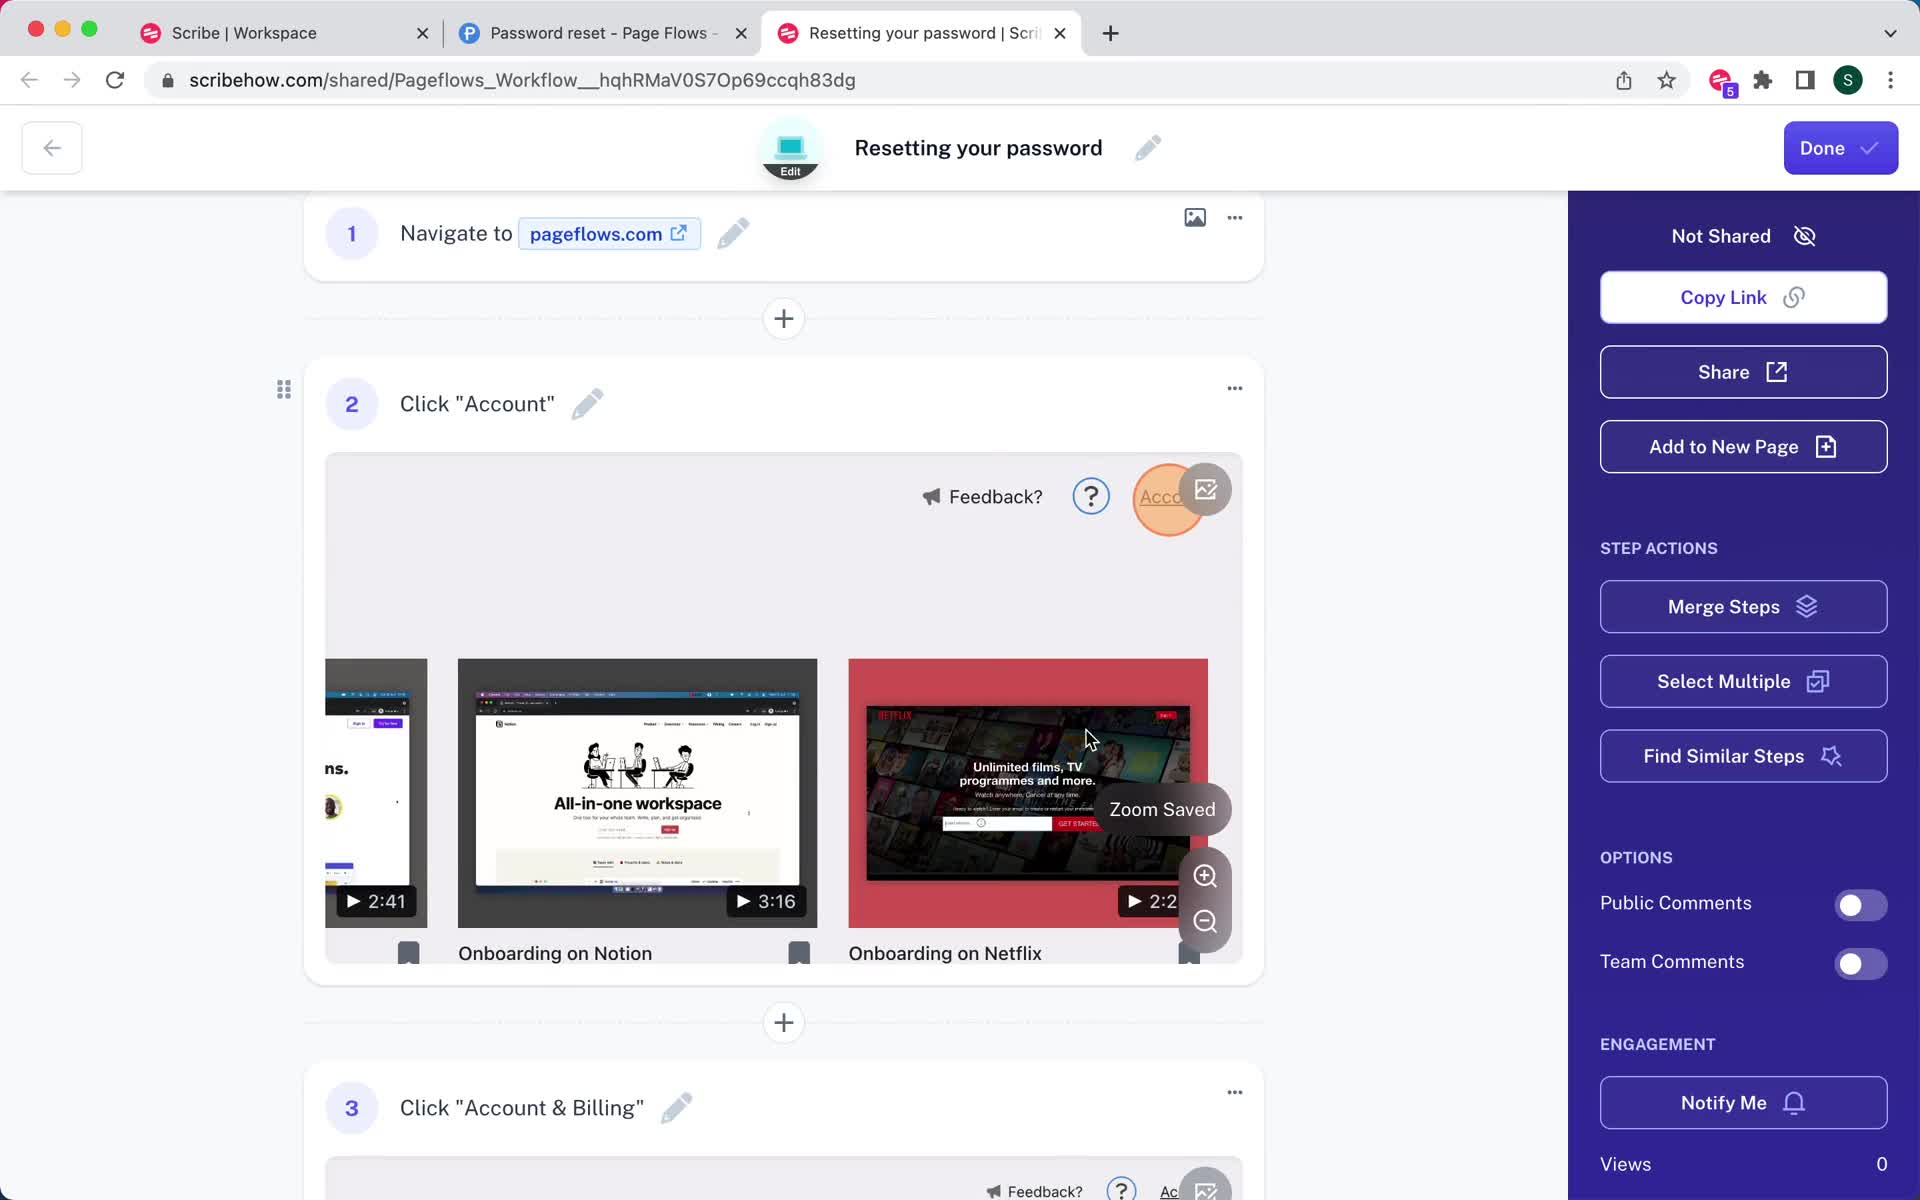Open step 3 overflow menu
This screenshot has height=1200, width=1920.
click(1234, 1092)
